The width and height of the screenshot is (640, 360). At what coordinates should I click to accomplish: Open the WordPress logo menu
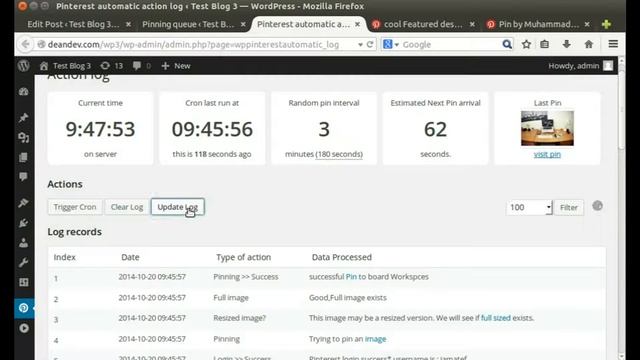[x=24, y=65]
